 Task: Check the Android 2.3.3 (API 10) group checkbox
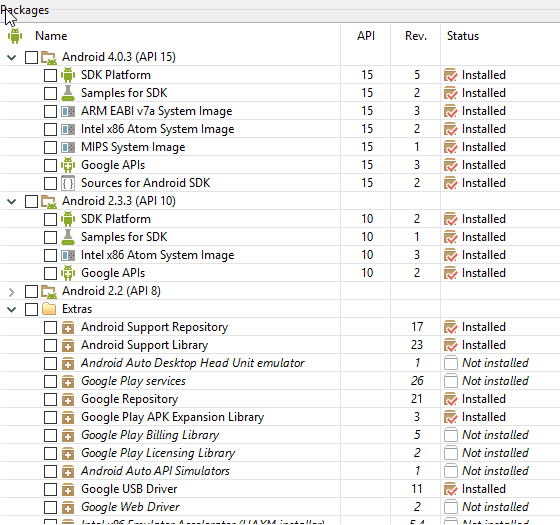31,201
